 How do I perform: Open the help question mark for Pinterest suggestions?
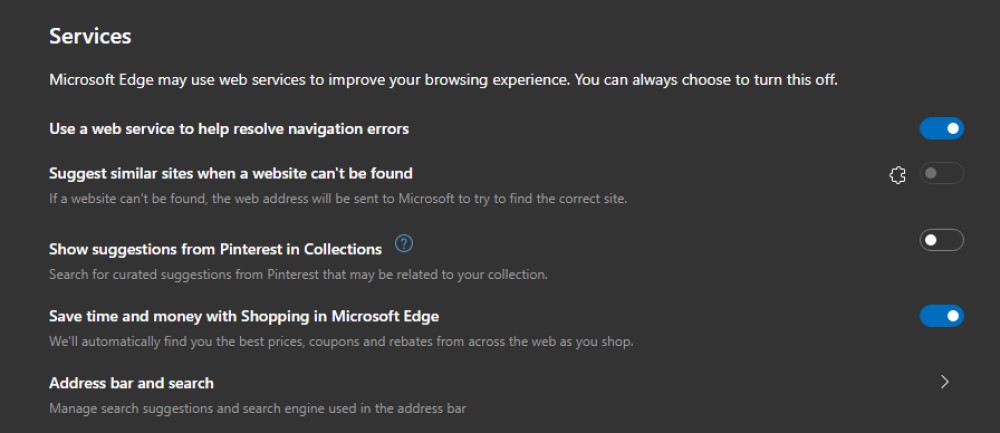pos(404,243)
